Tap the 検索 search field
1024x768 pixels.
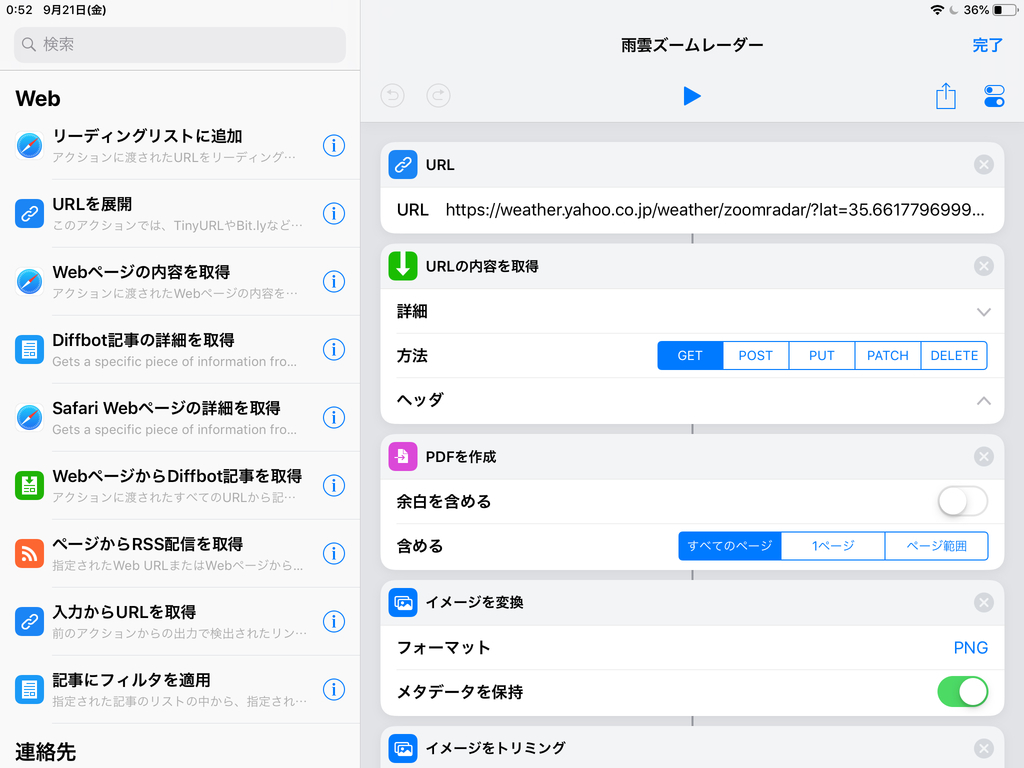[180, 45]
